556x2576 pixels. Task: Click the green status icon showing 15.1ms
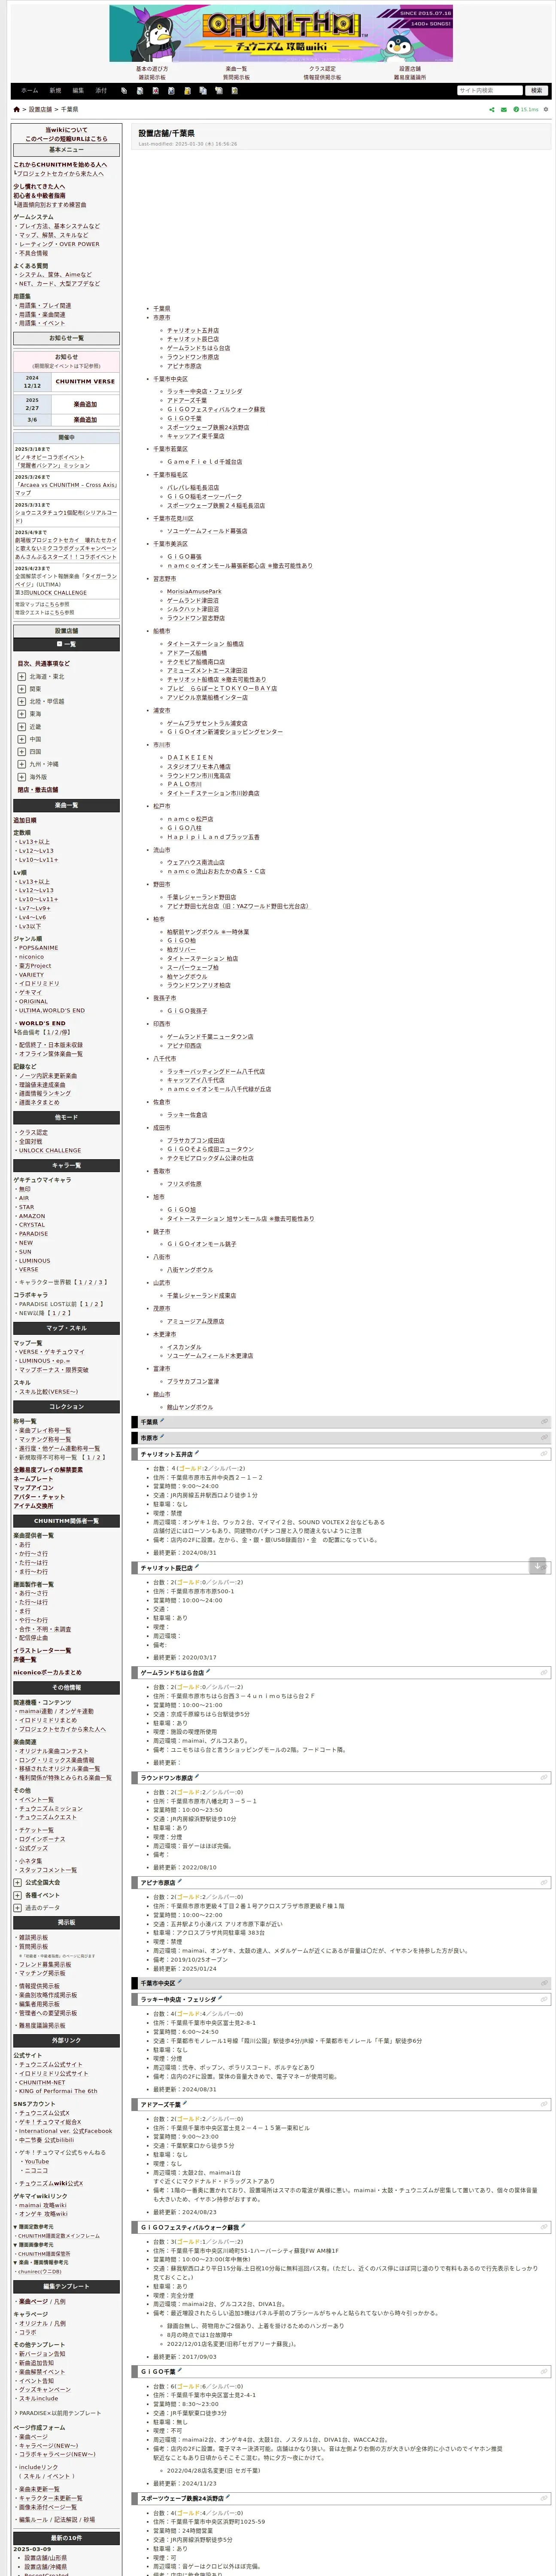pos(516,109)
